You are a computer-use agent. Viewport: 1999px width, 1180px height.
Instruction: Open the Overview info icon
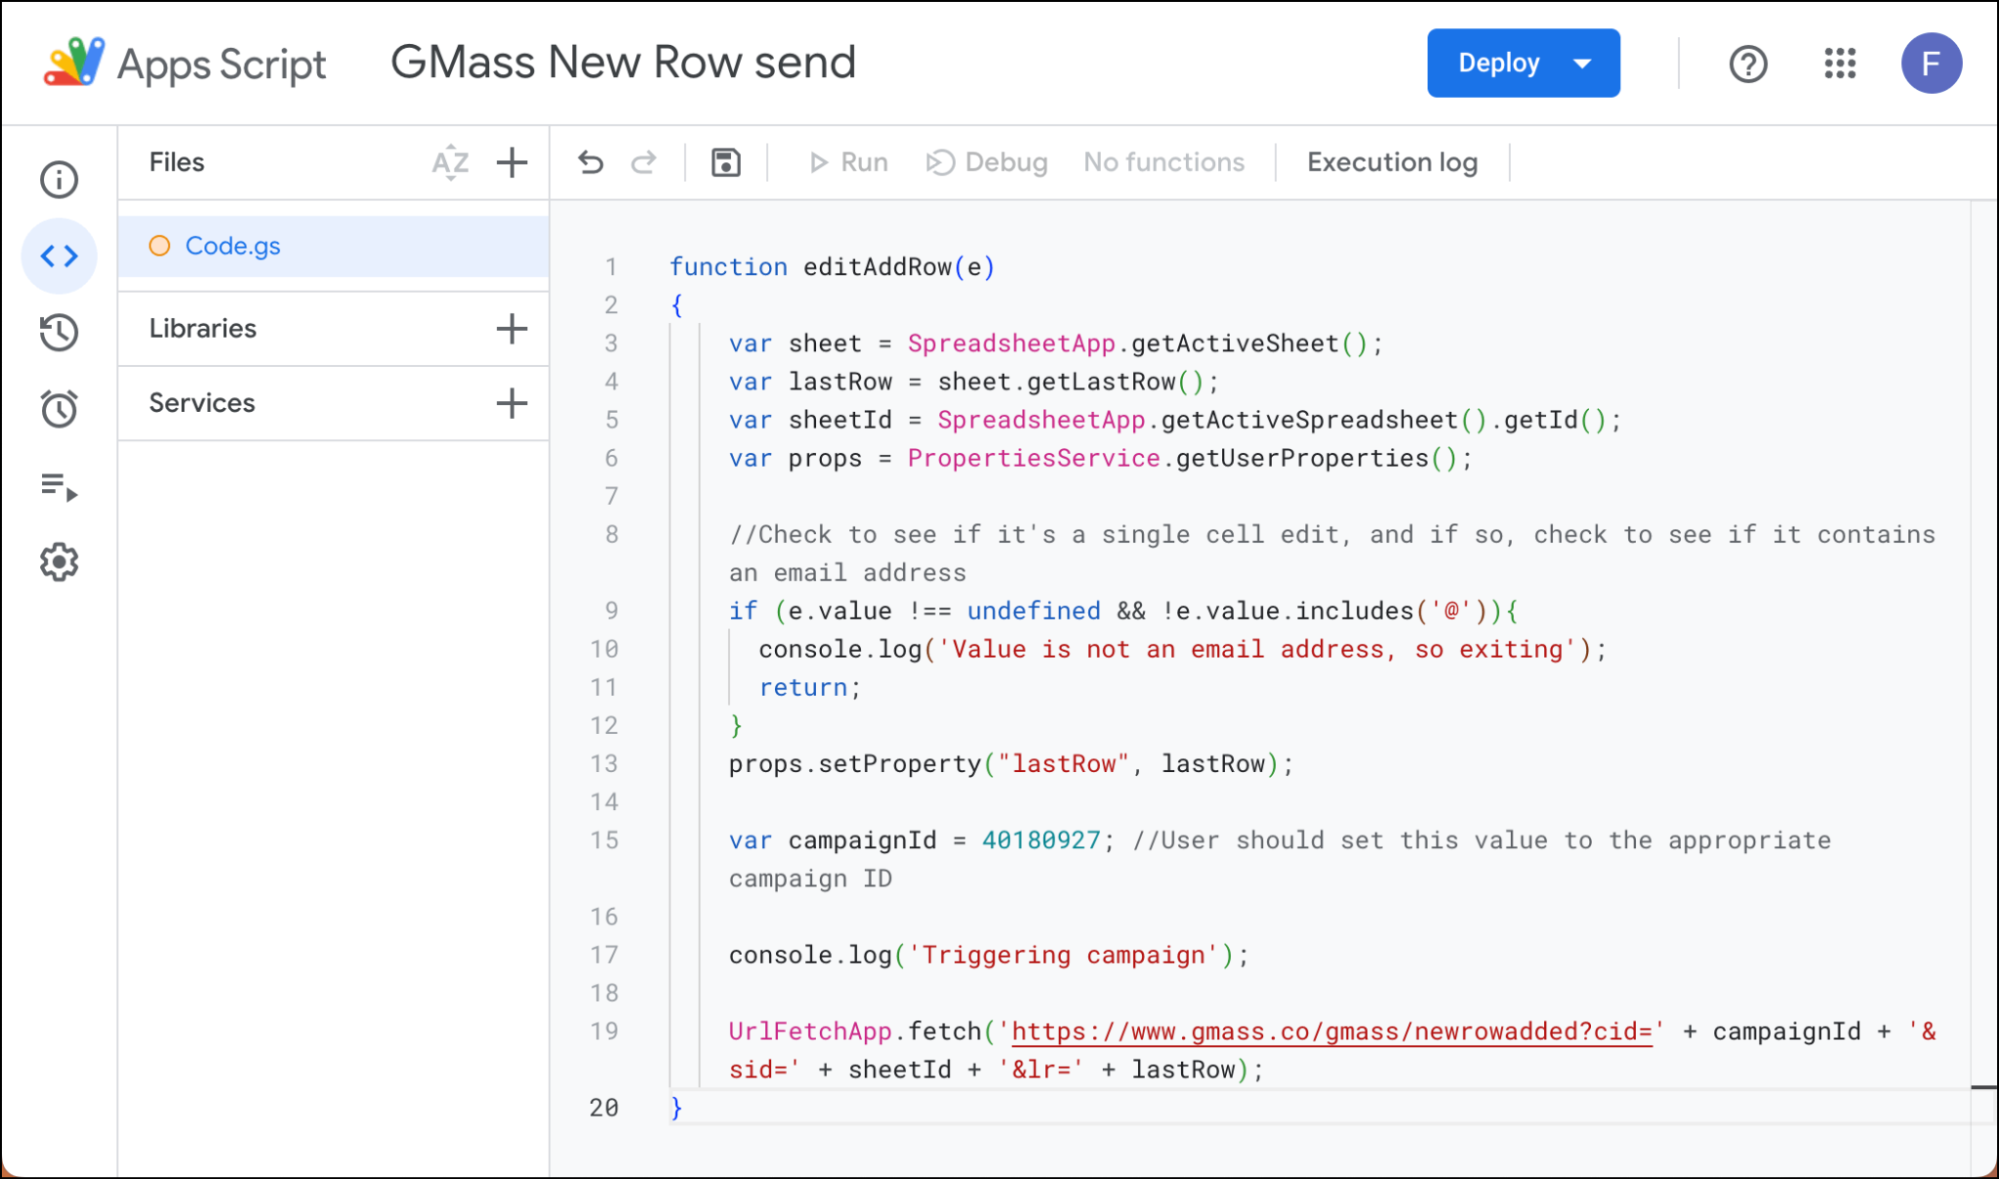[x=59, y=180]
